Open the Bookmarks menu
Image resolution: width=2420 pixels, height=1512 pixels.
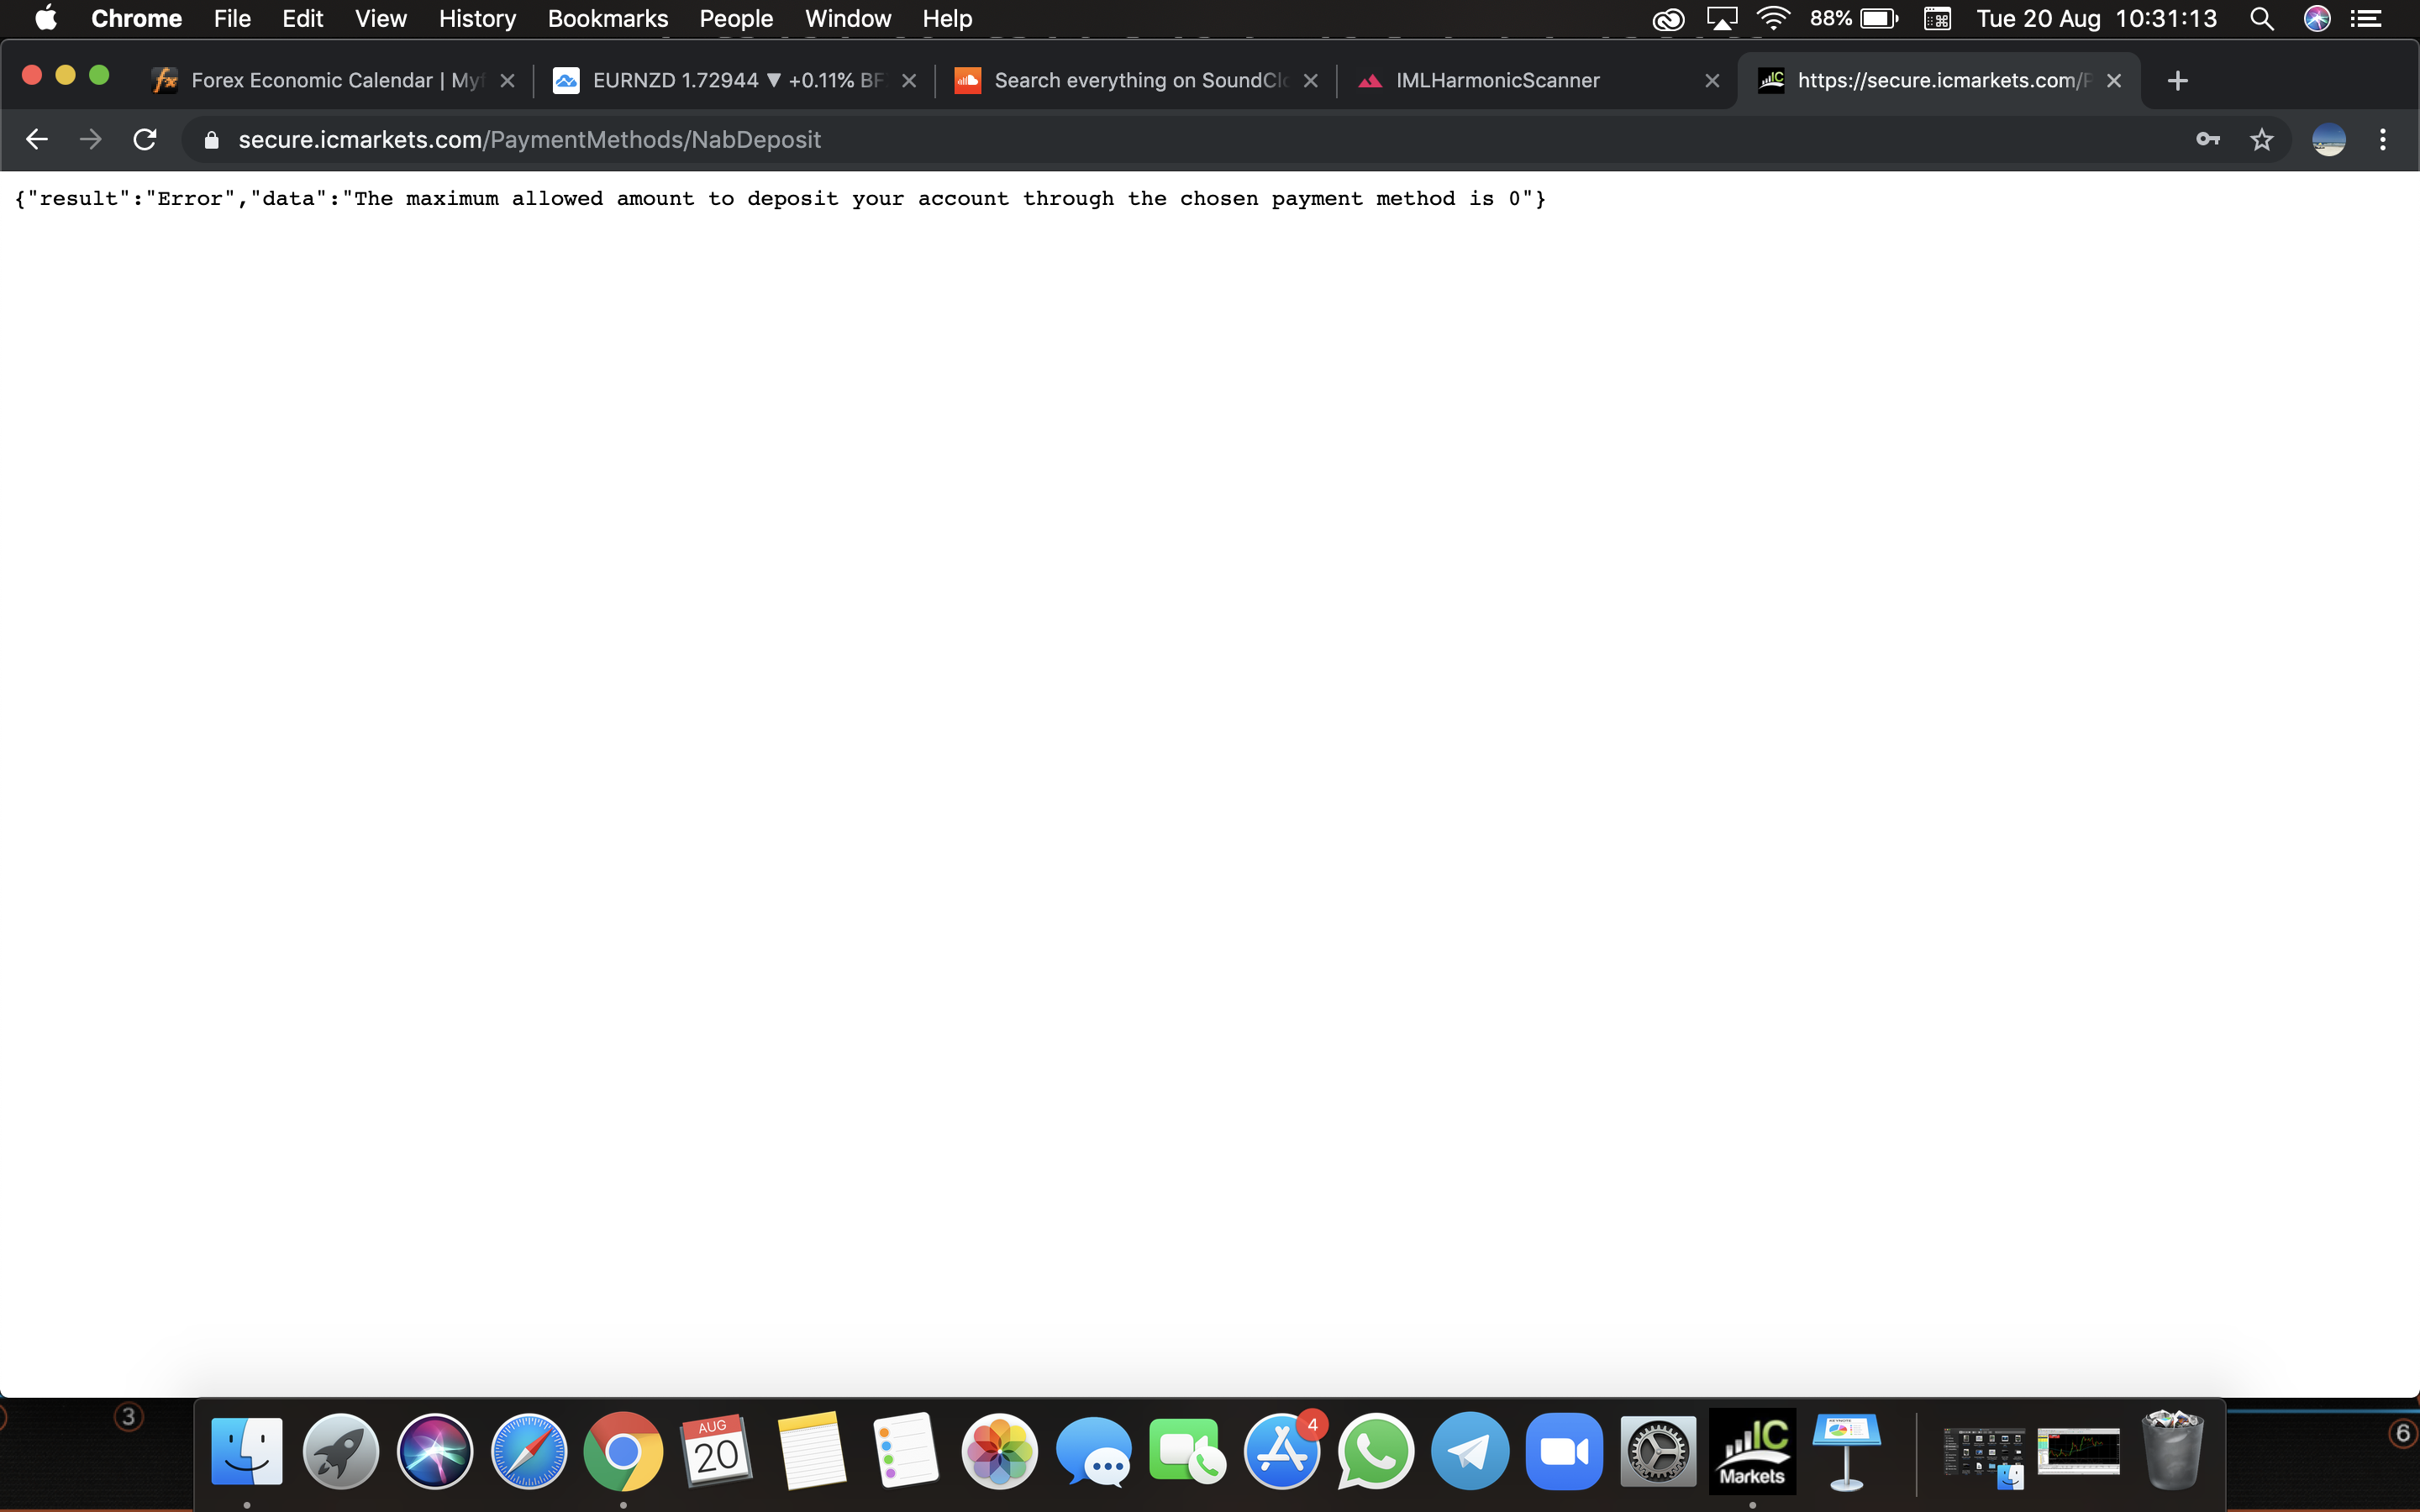coord(608,19)
